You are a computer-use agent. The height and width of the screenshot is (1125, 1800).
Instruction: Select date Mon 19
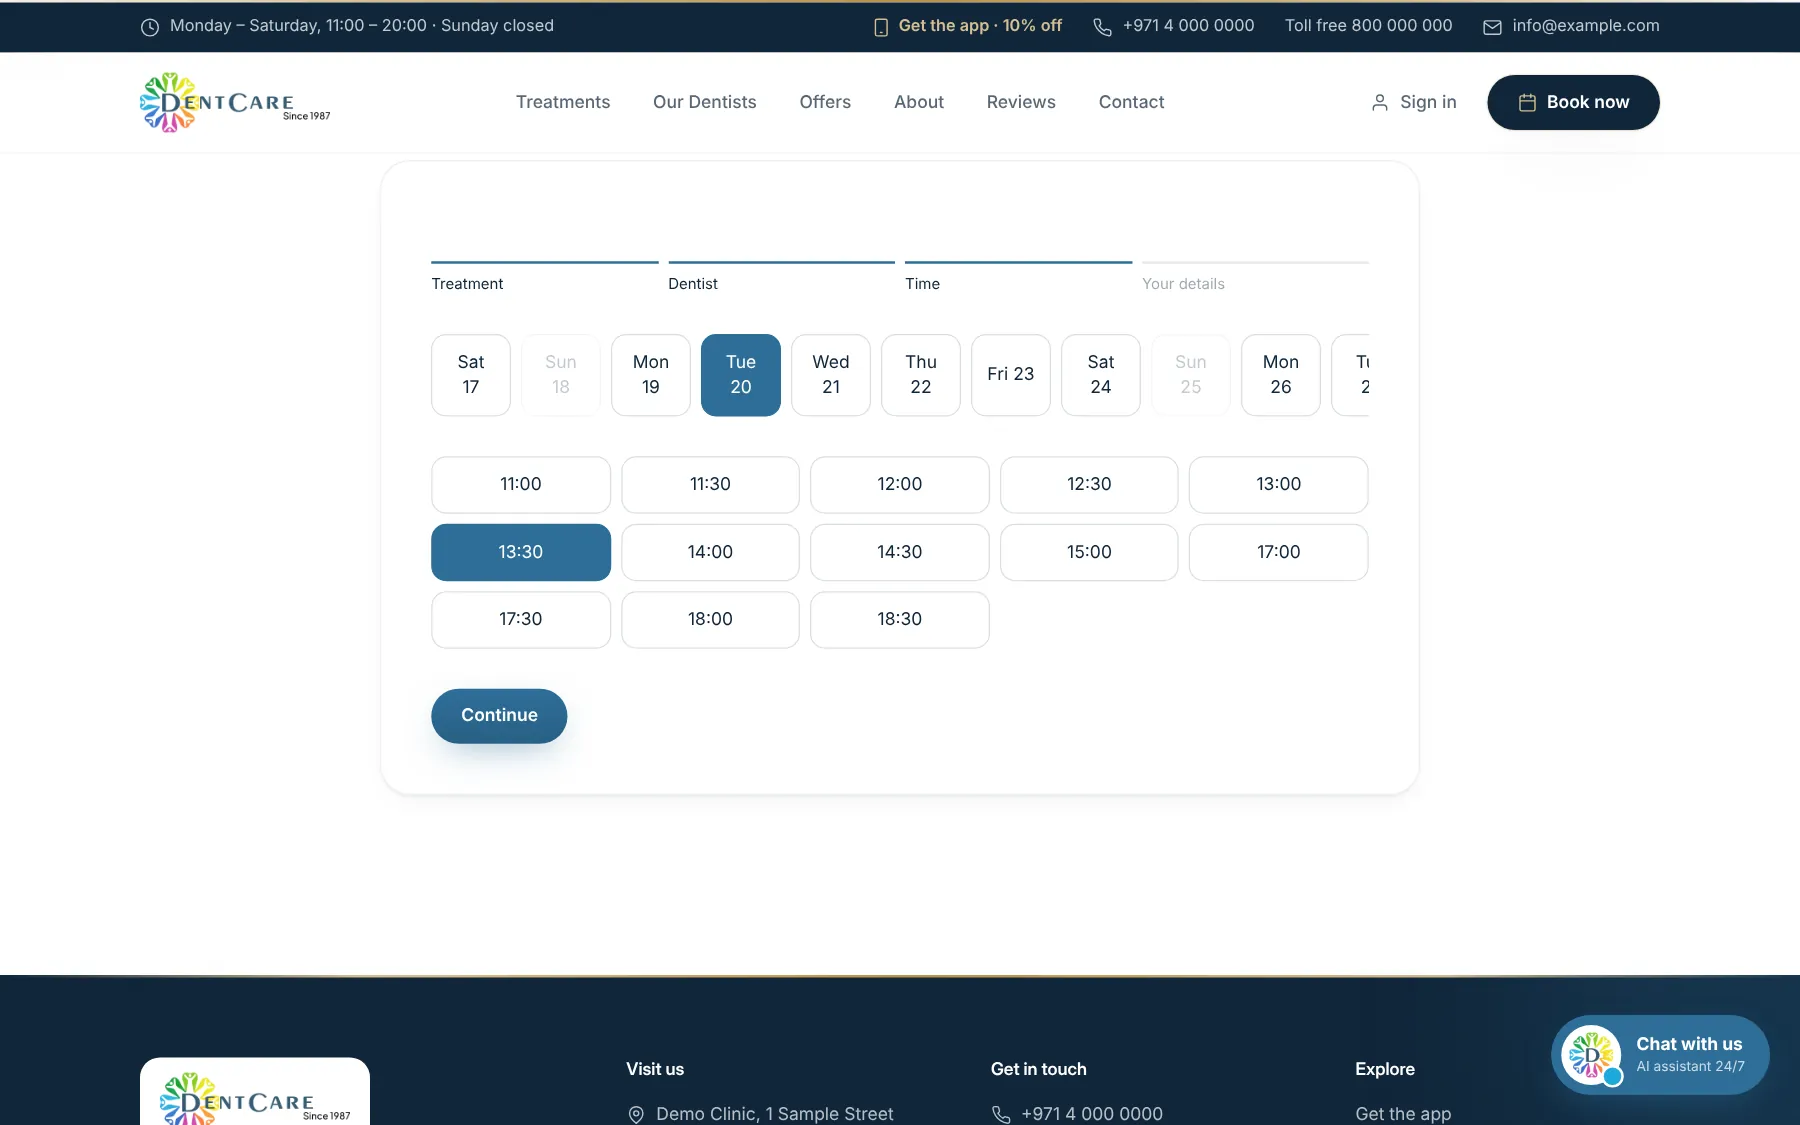pyautogui.click(x=651, y=375)
